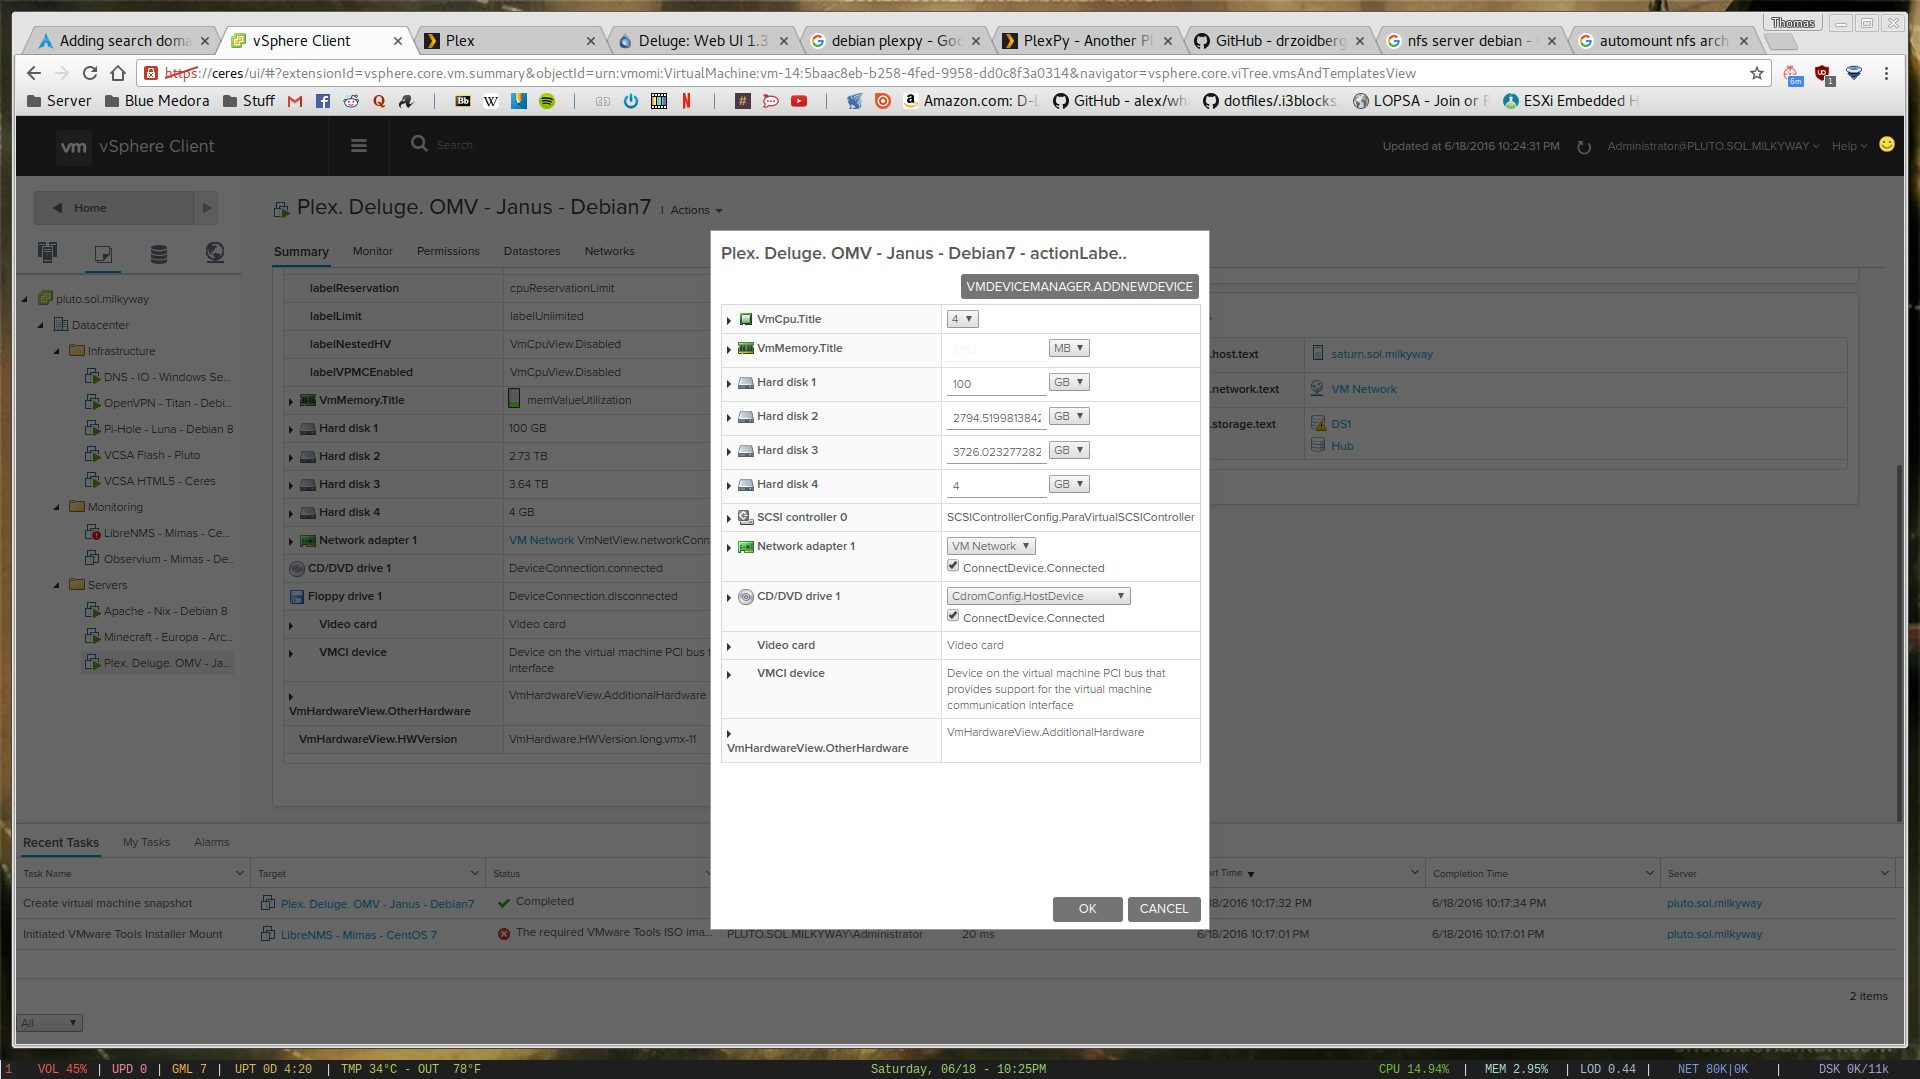The image size is (1920, 1079).
Task: Click the smiley feedback icon
Action: pos(1886,145)
